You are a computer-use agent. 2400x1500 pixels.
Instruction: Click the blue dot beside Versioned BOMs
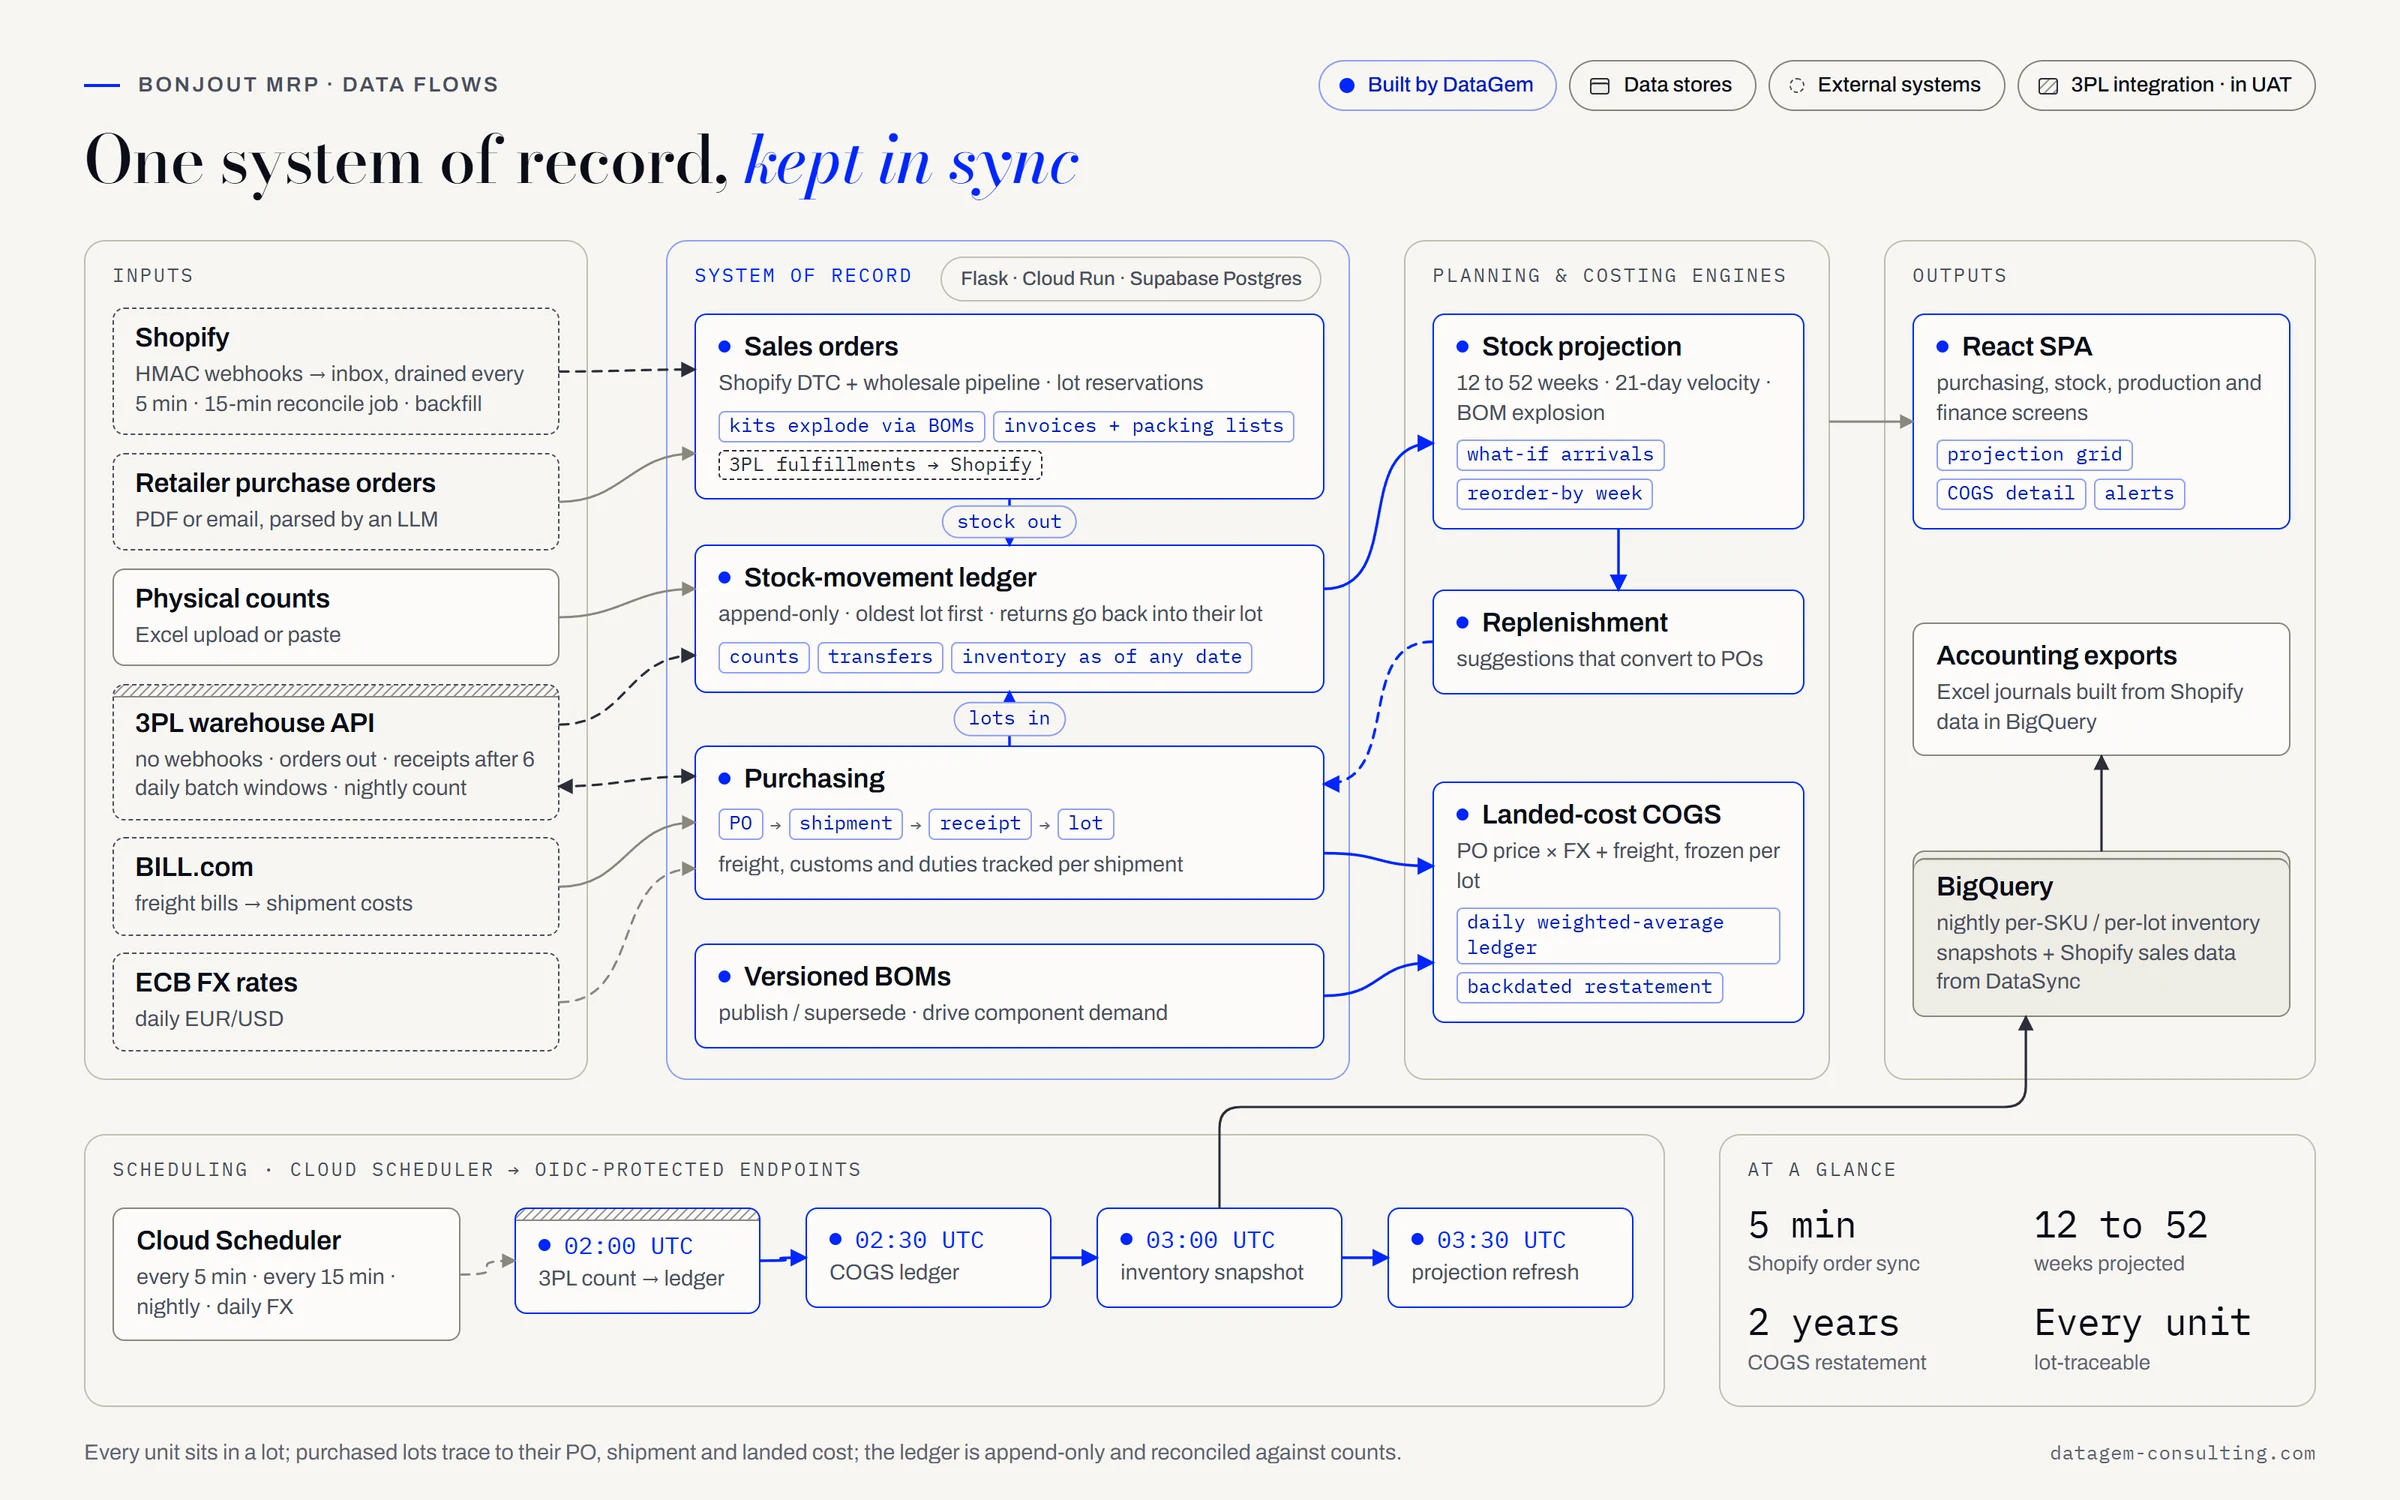[725, 977]
